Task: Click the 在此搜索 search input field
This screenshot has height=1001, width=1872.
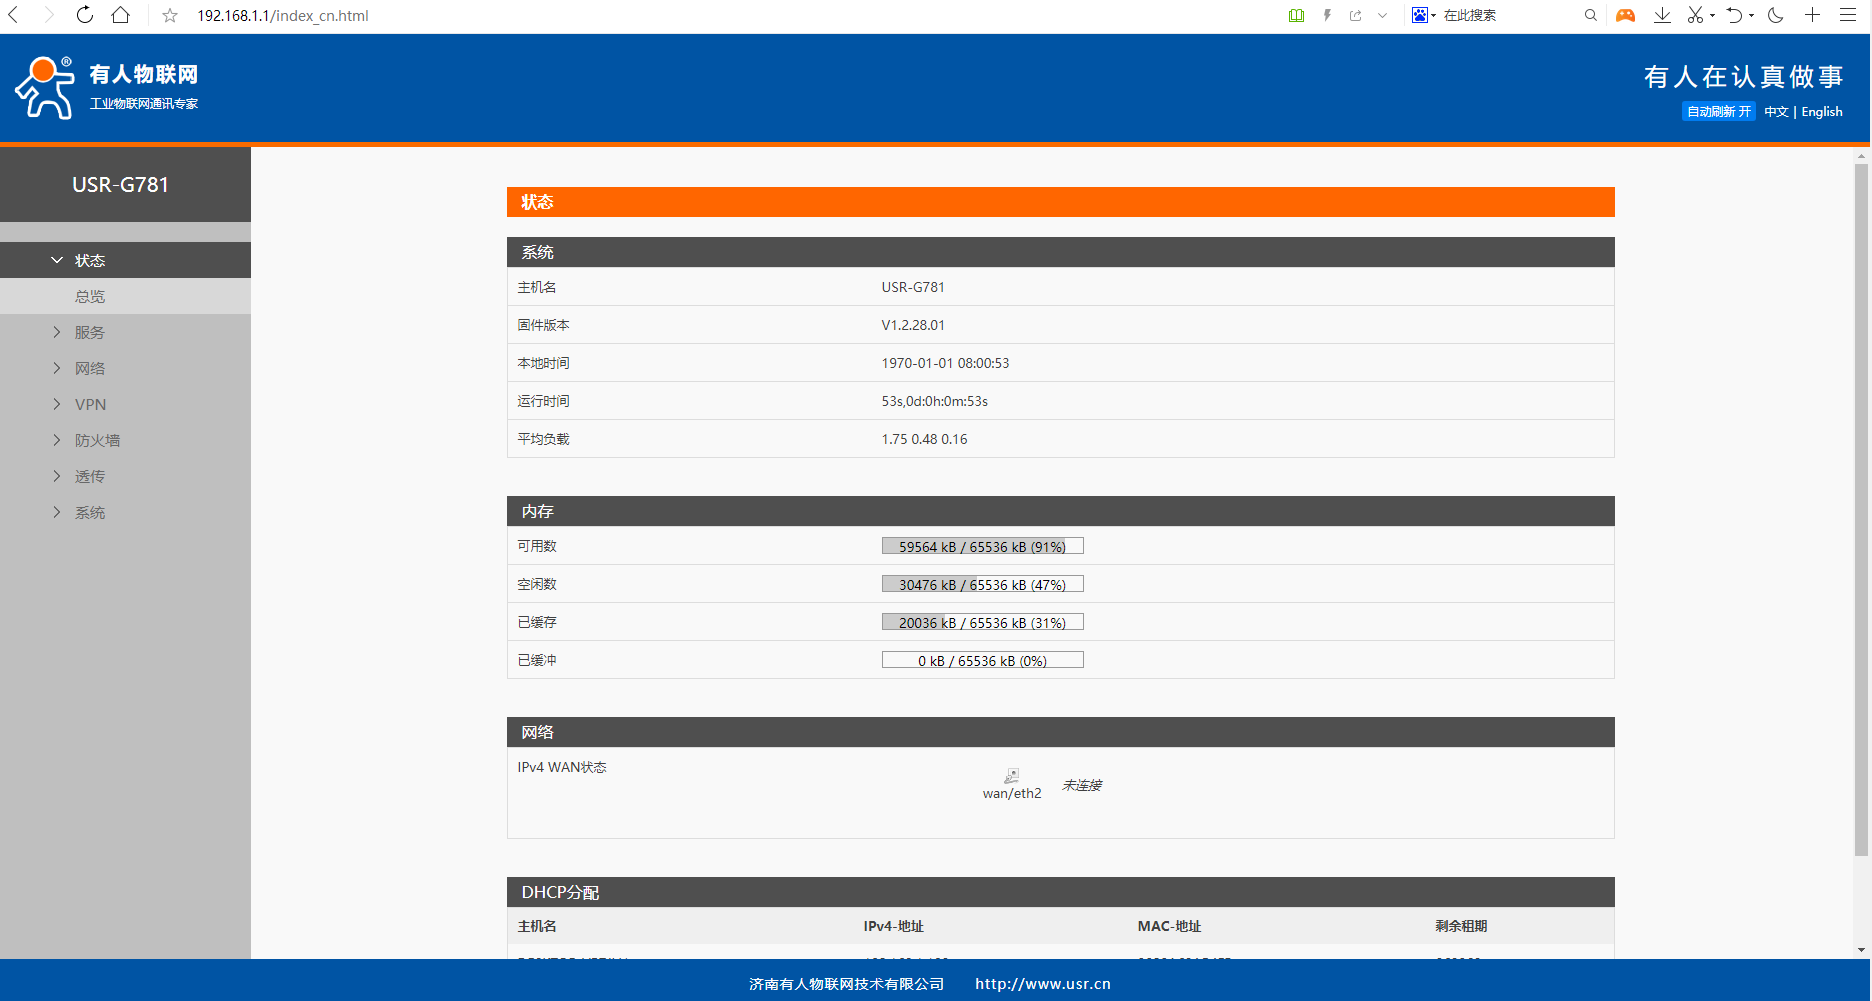Action: point(1505,15)
